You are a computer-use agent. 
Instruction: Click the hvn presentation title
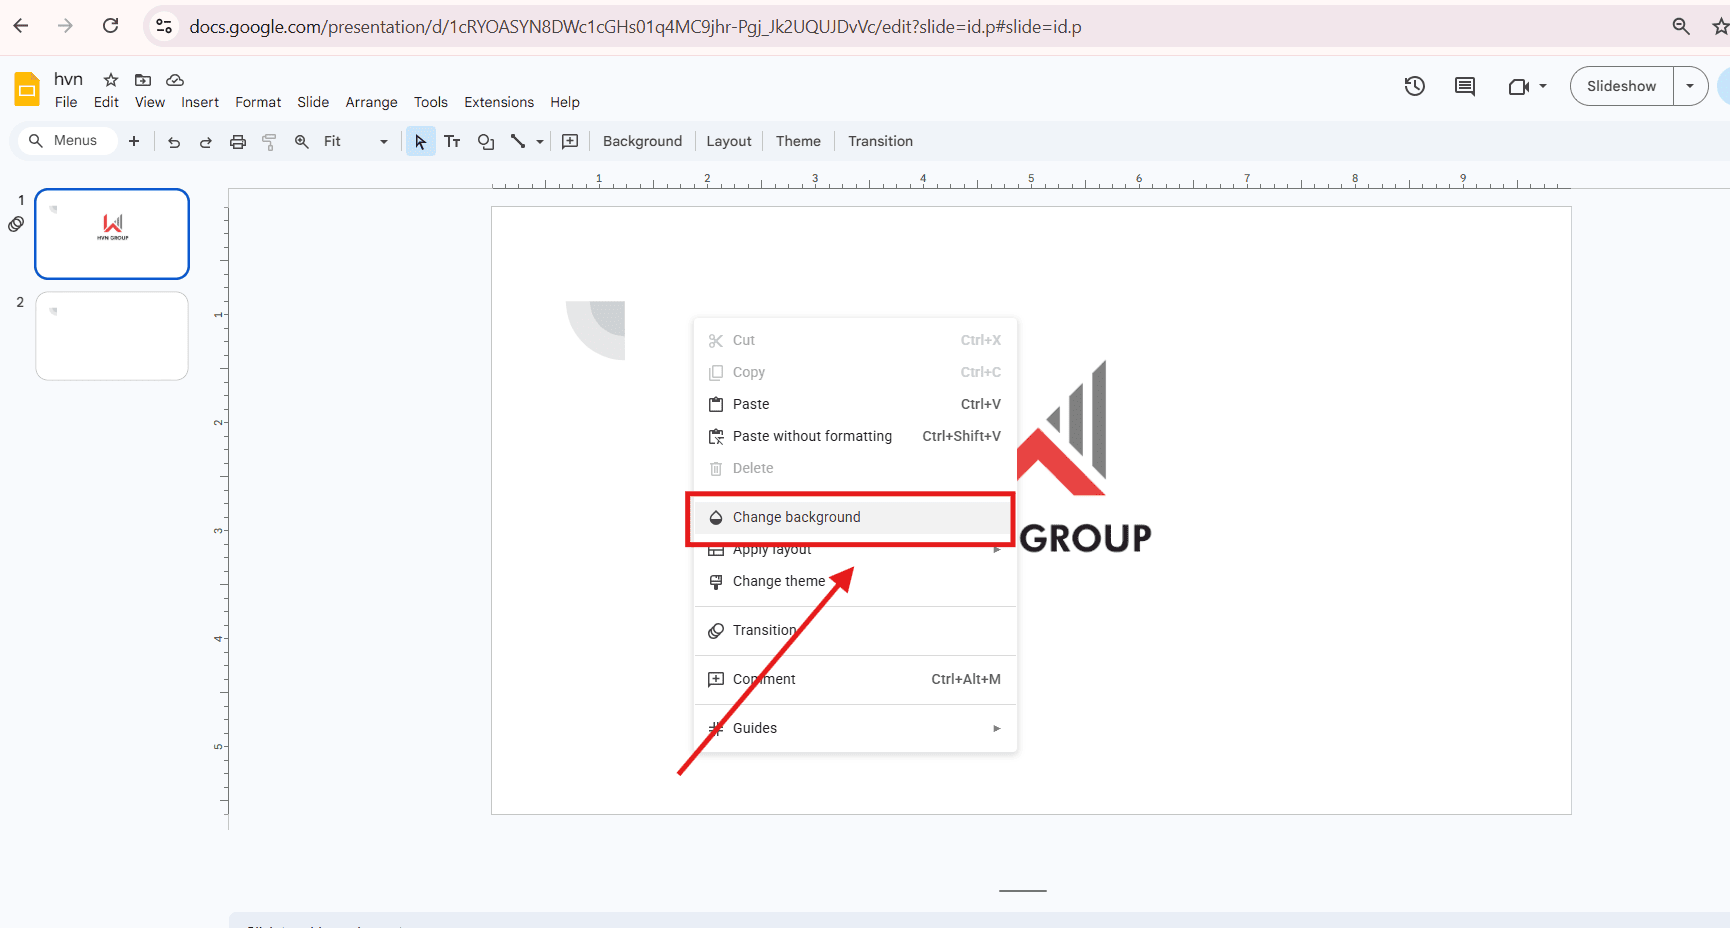68,79
